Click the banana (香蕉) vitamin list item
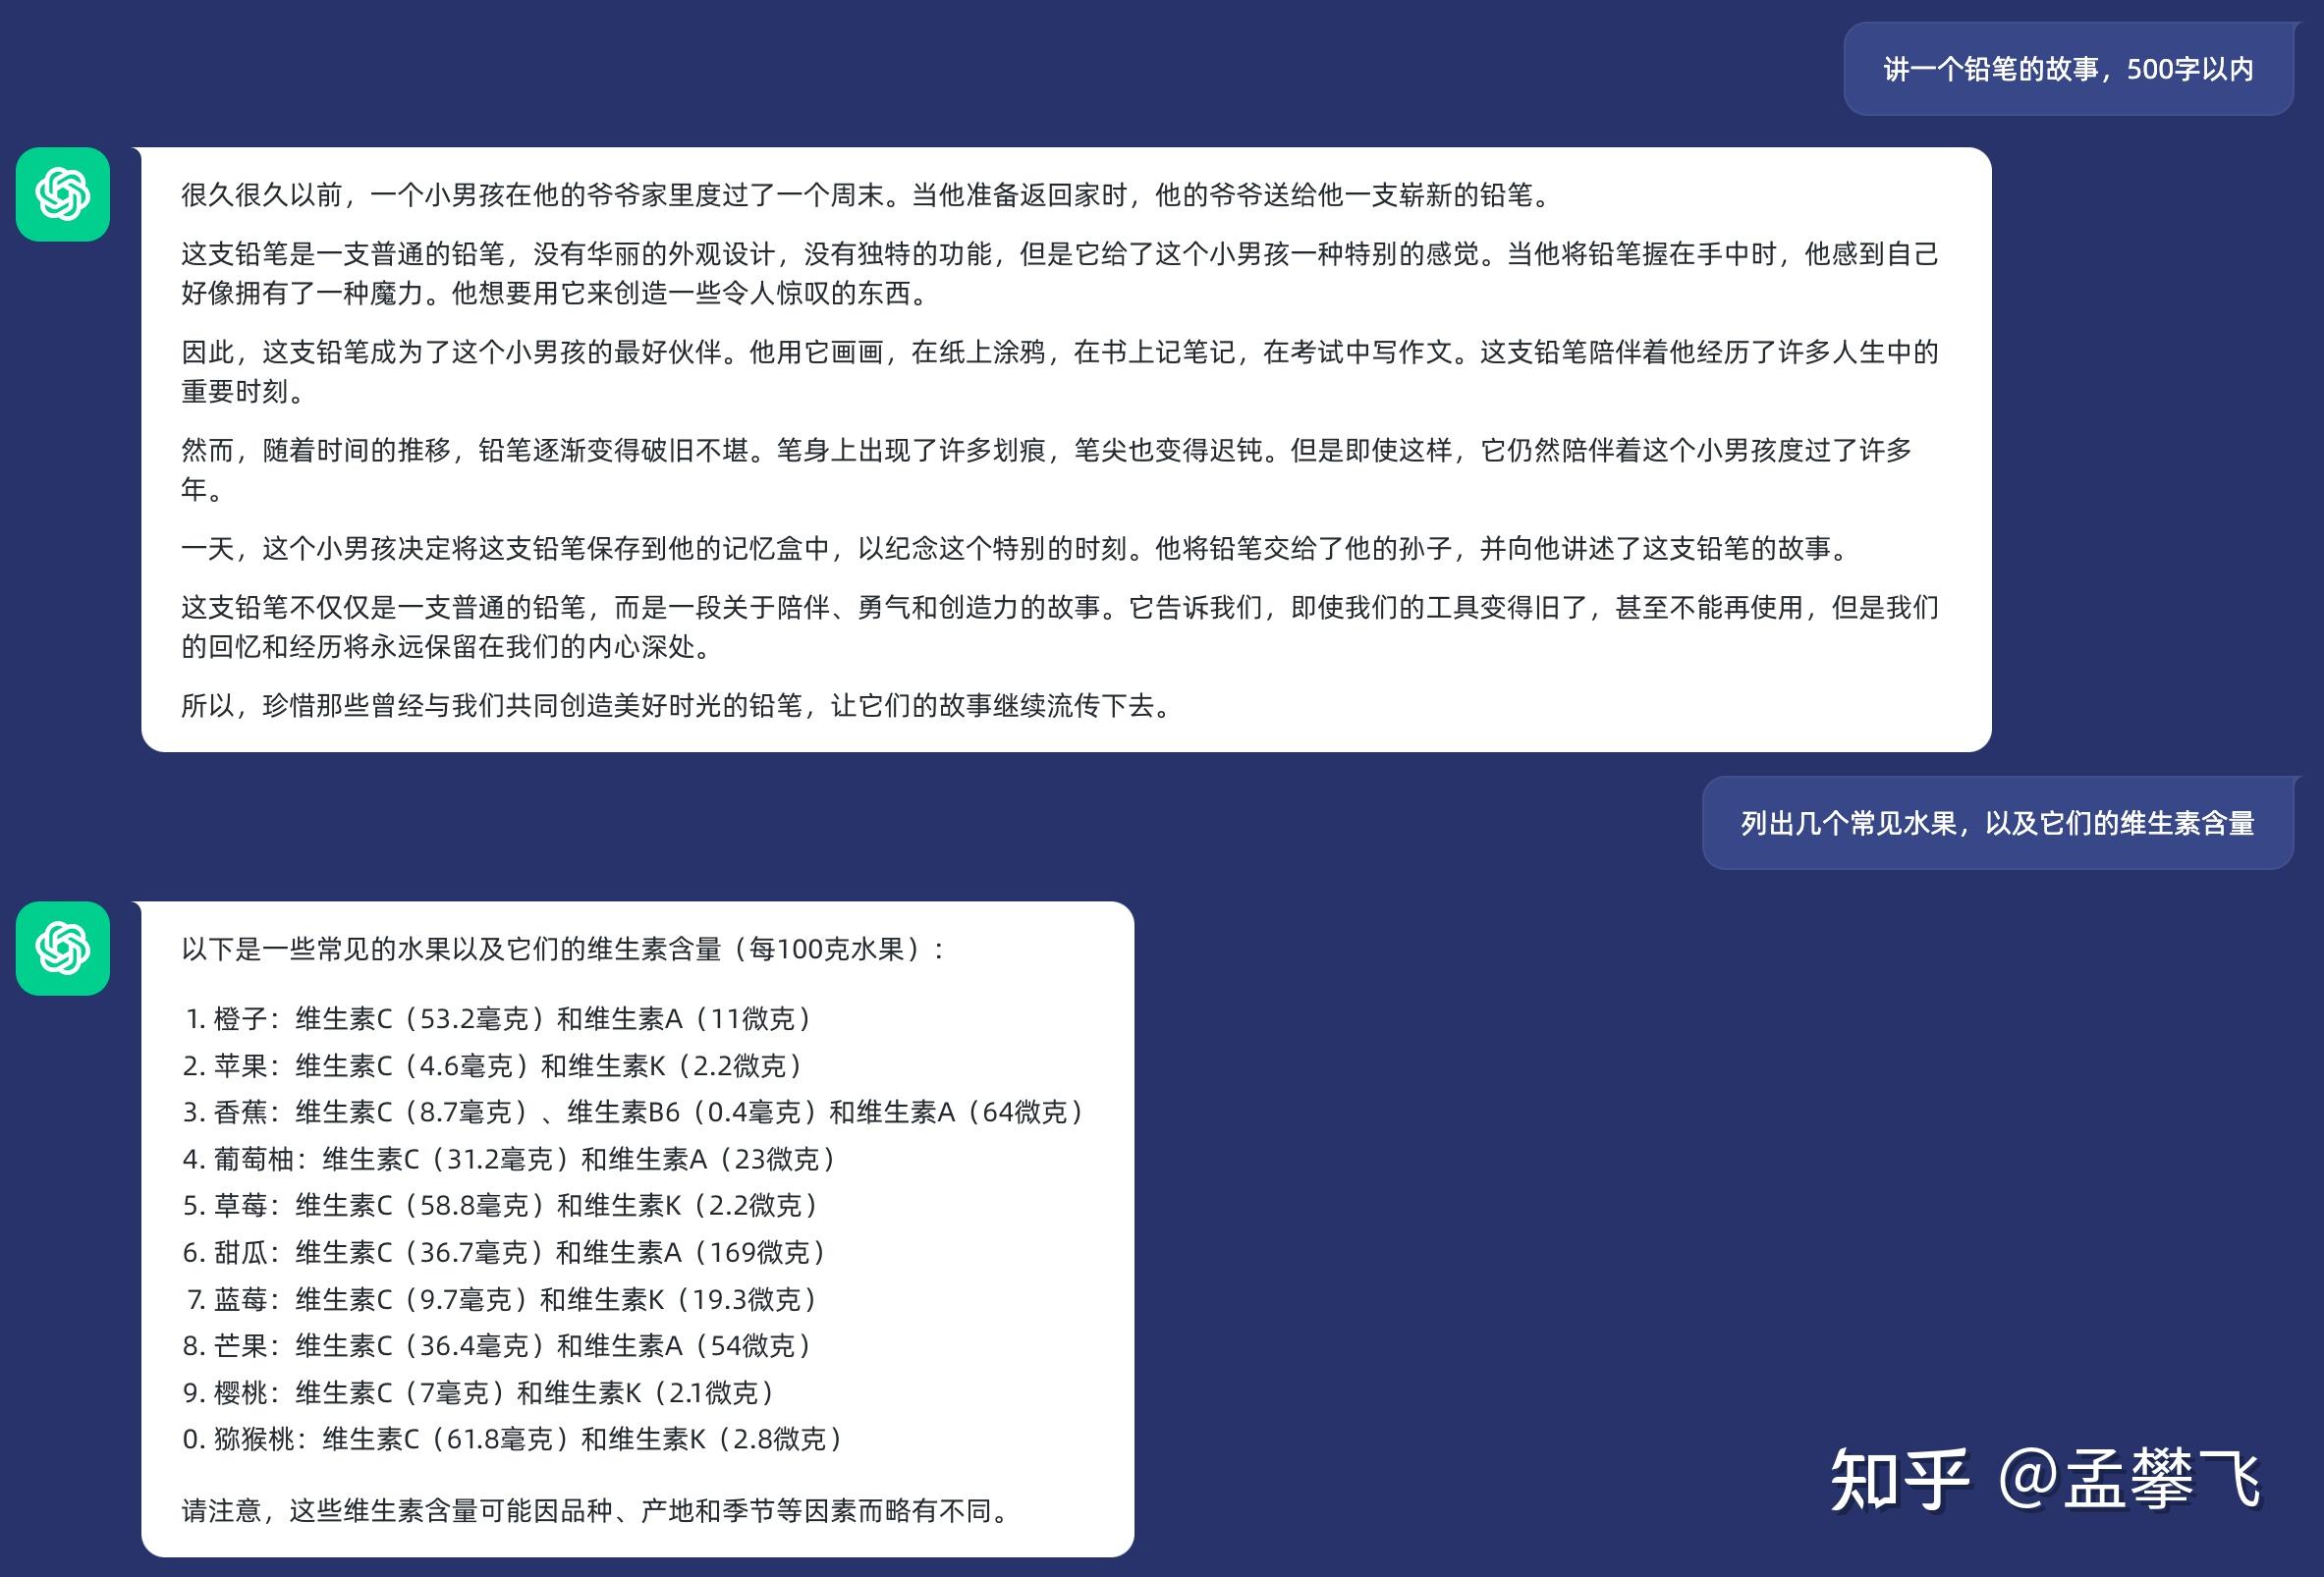This screenshot has height=1577, width=2324. 635,1112
